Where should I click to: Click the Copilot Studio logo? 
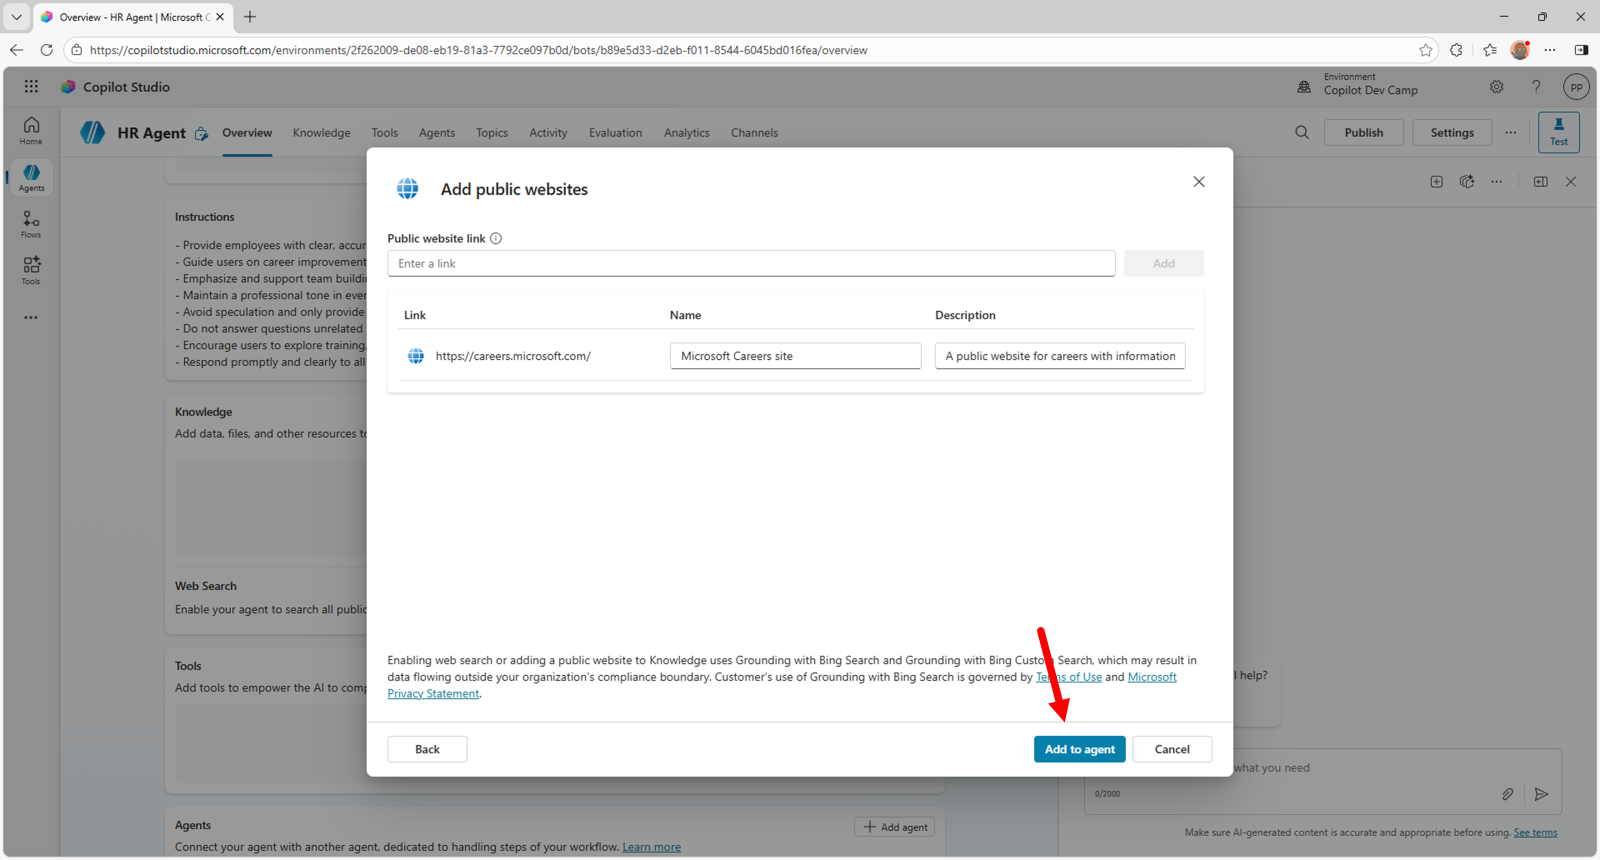click(68, 87)
